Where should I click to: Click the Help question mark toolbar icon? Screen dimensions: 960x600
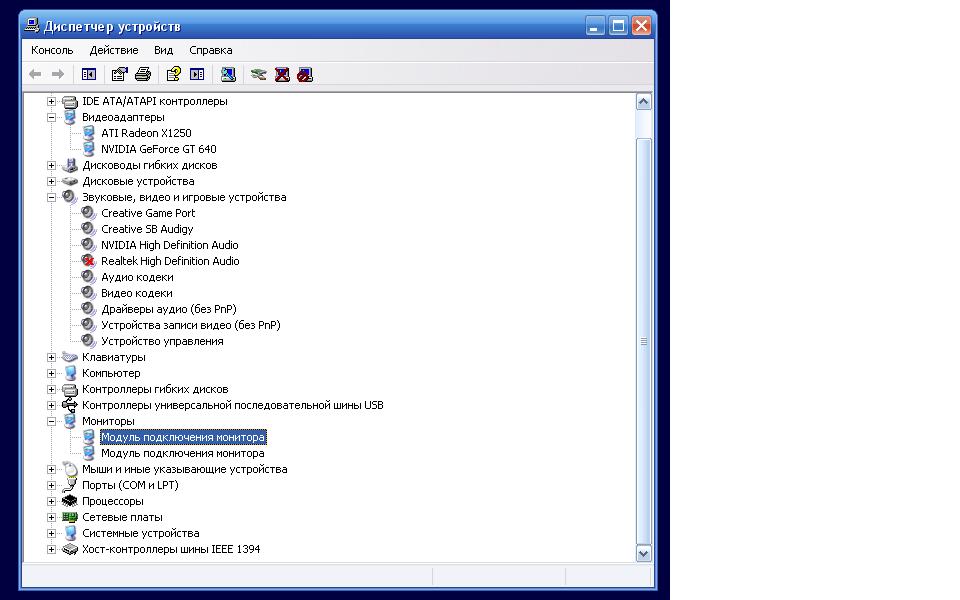[174, 75]
